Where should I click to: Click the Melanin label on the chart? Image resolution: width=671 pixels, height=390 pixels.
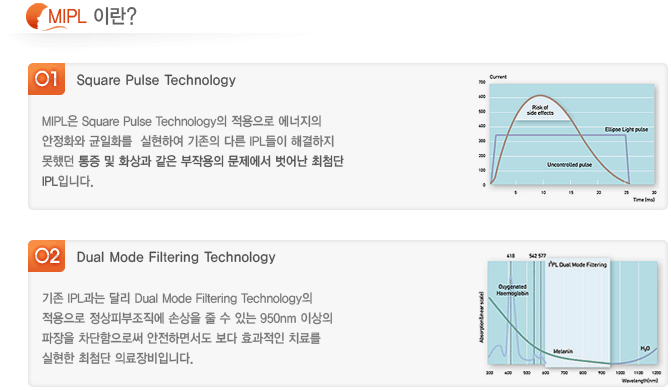(x=563, y=351)
